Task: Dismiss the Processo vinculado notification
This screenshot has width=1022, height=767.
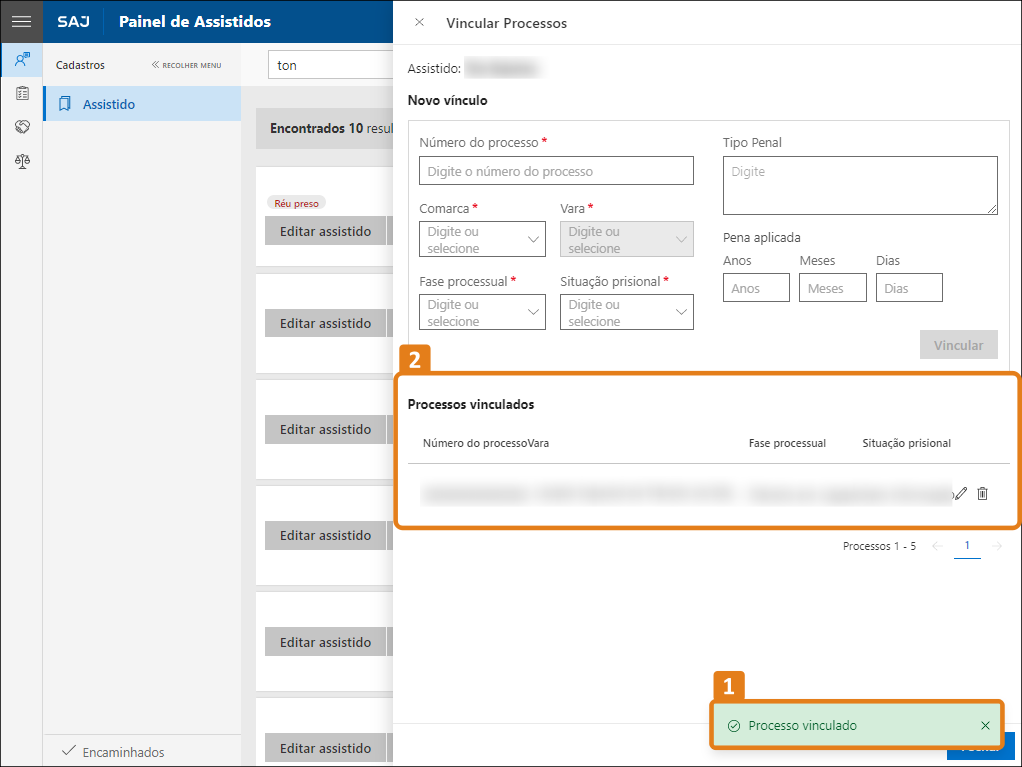Action: click(x=985, y=725)
